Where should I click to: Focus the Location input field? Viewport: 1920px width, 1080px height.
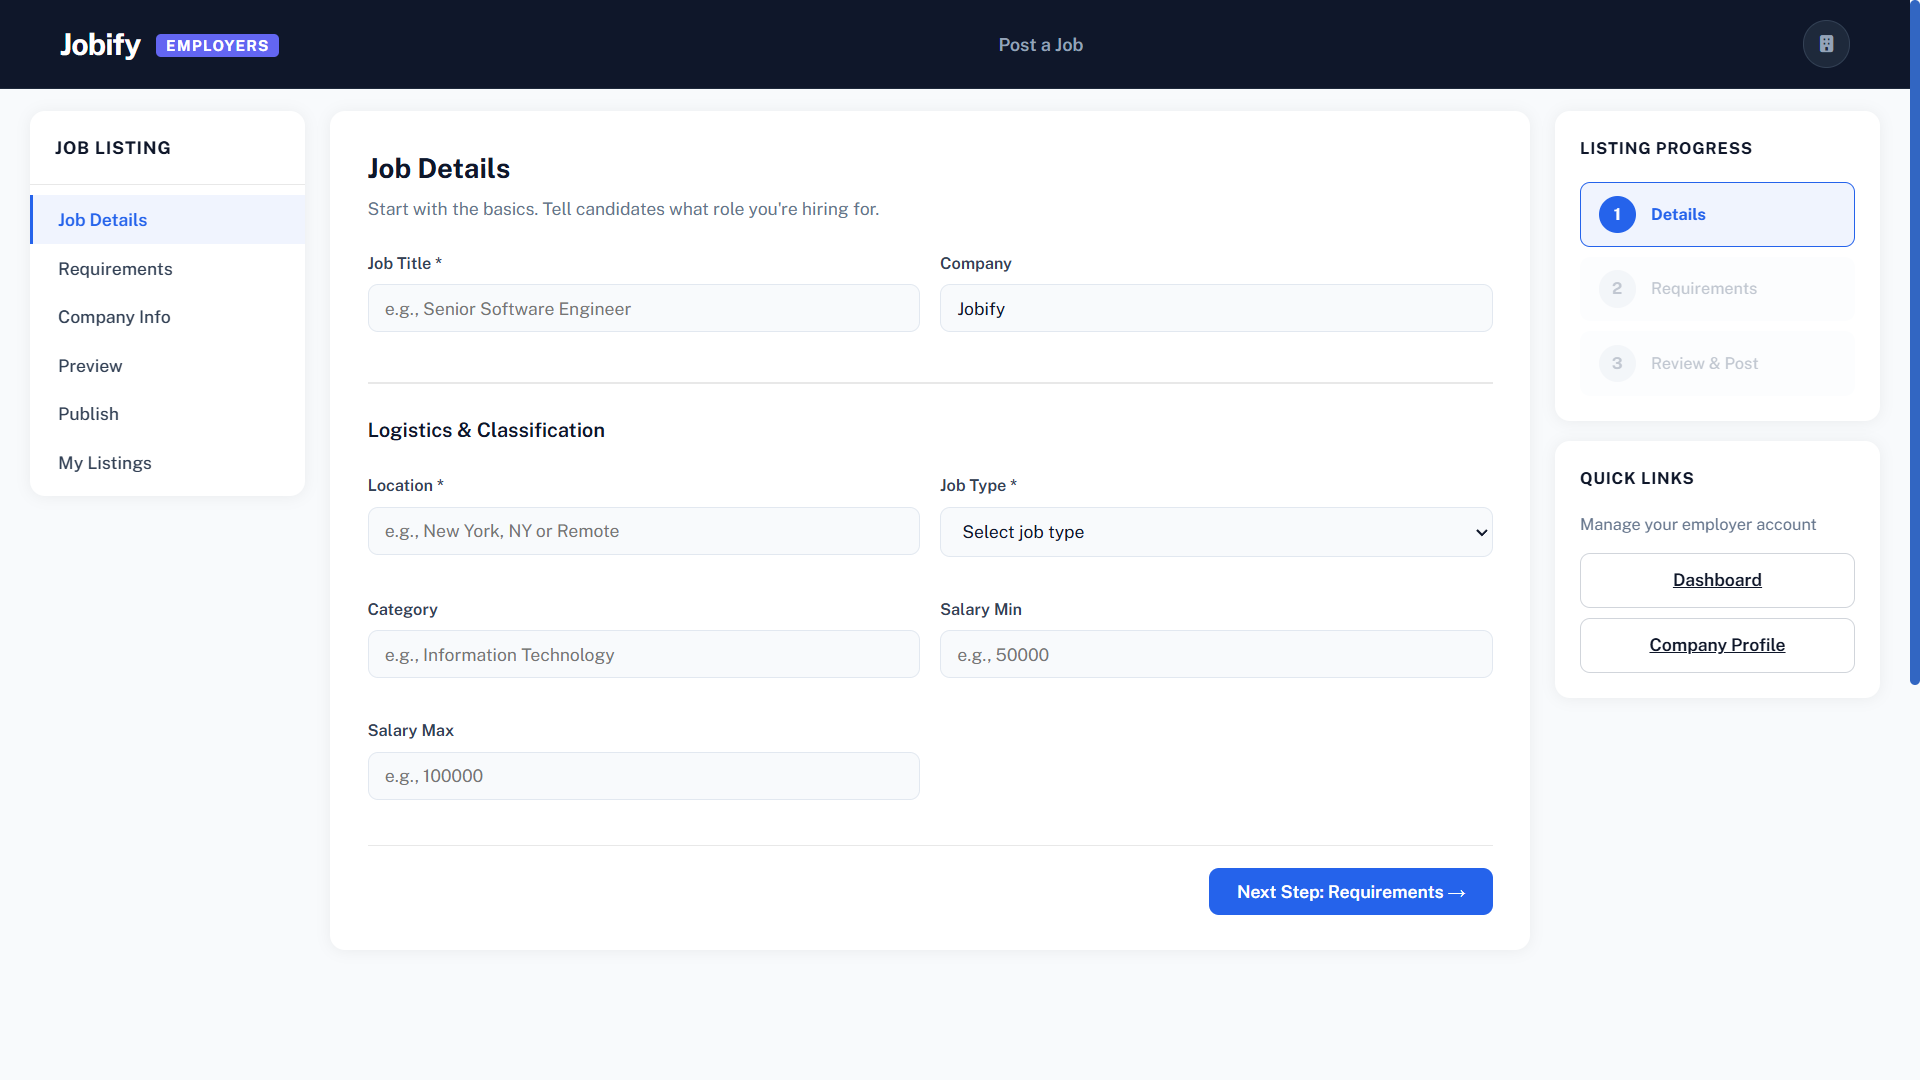tap(643, 531)
